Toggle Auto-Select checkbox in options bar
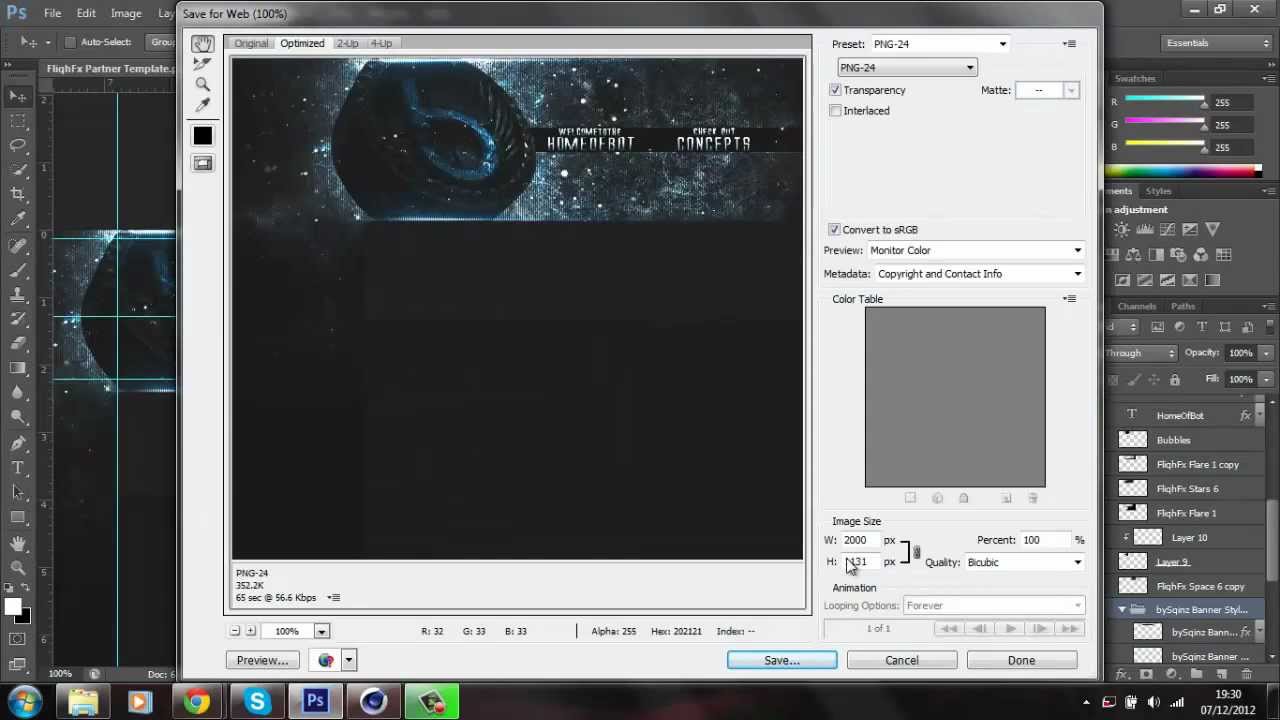Viewport: 1280px width, 720px height. [70, 42]
